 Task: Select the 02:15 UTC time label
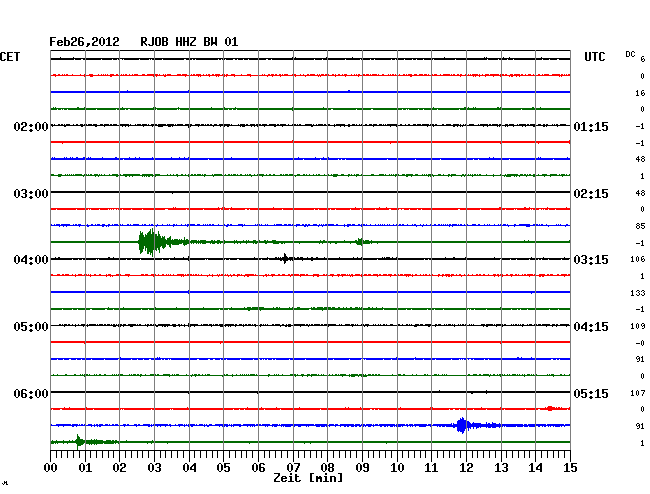point(591,194)
